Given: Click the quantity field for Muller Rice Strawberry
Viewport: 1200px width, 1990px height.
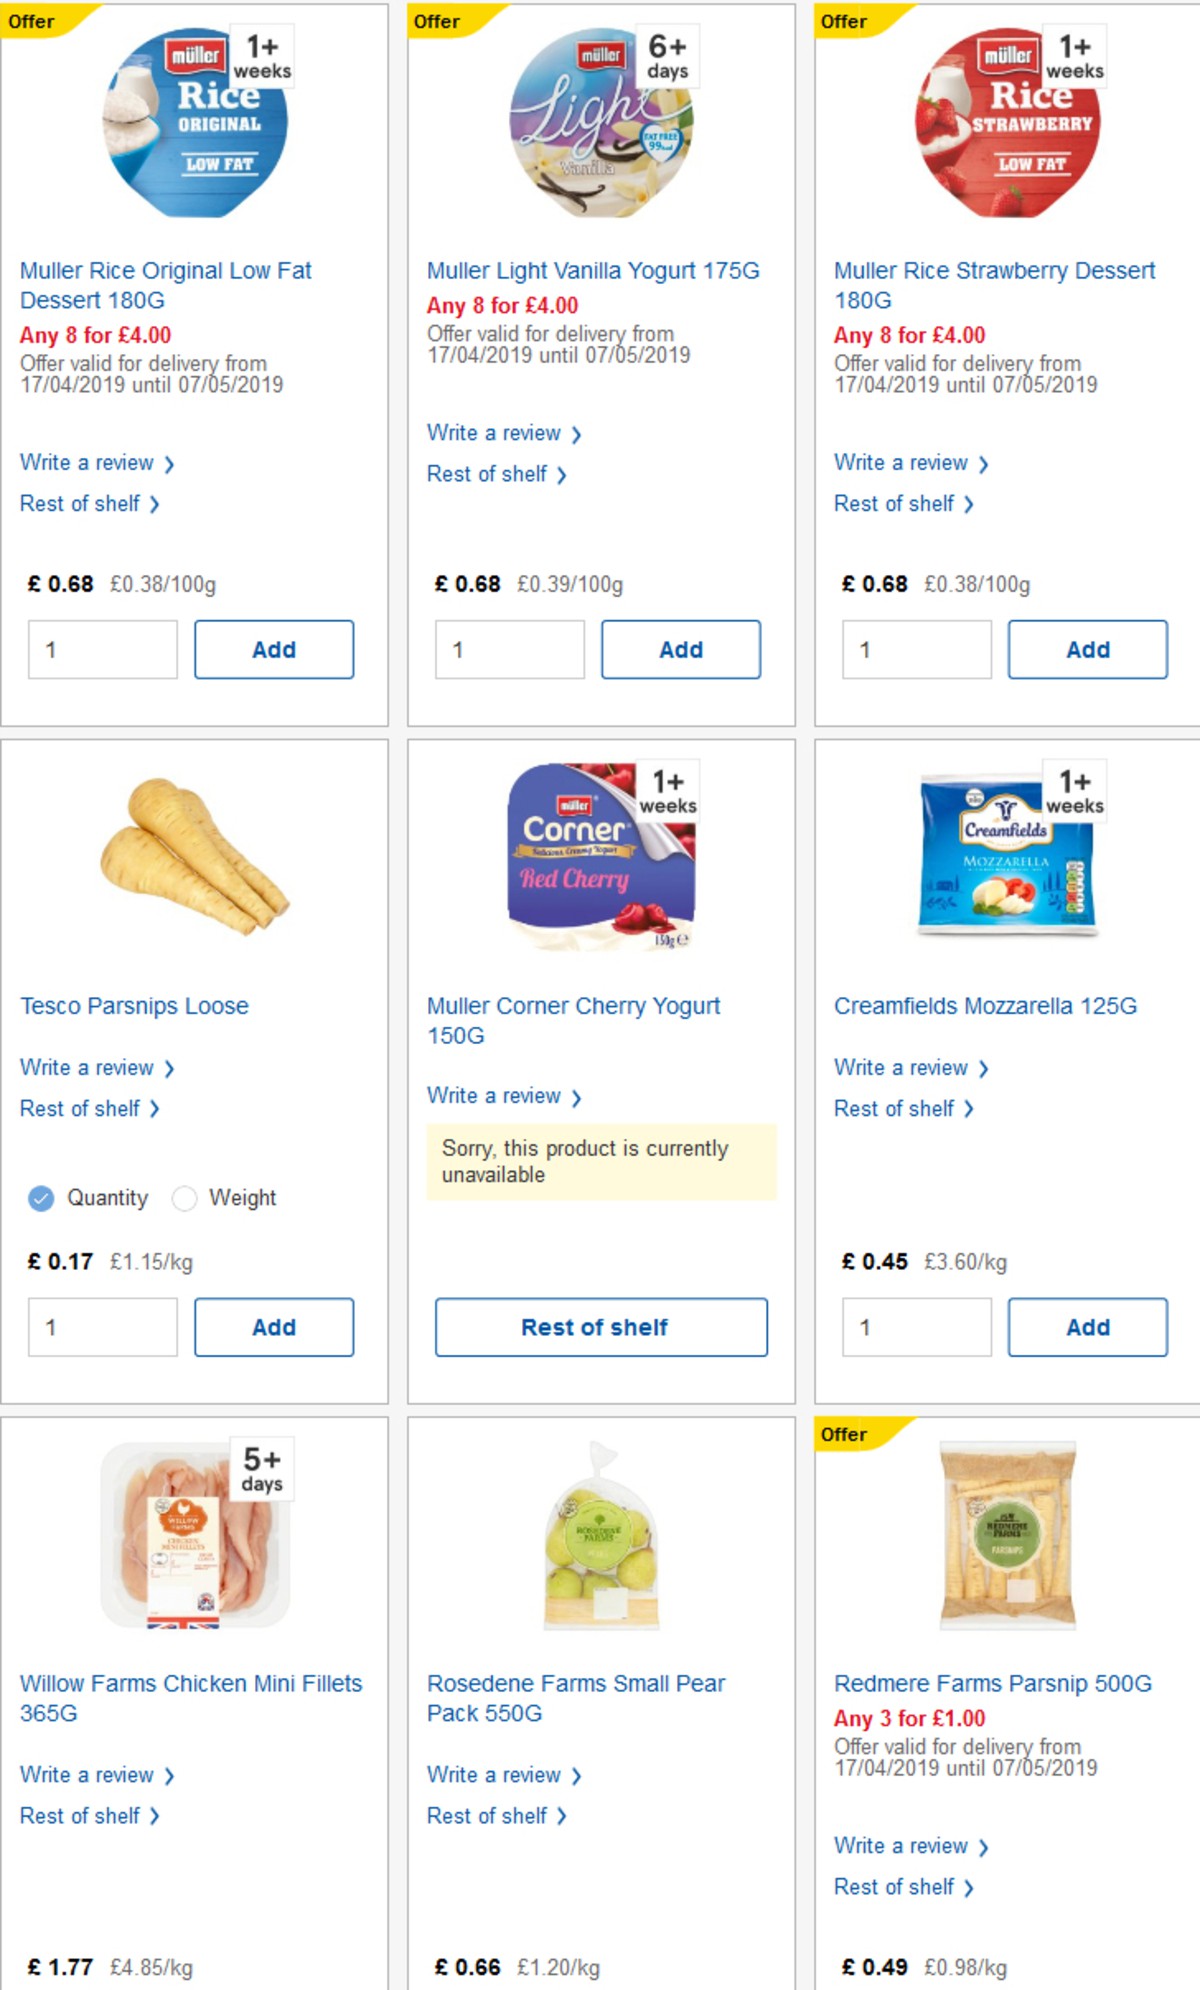Looking at the screenshot, I should pos(916,648).
